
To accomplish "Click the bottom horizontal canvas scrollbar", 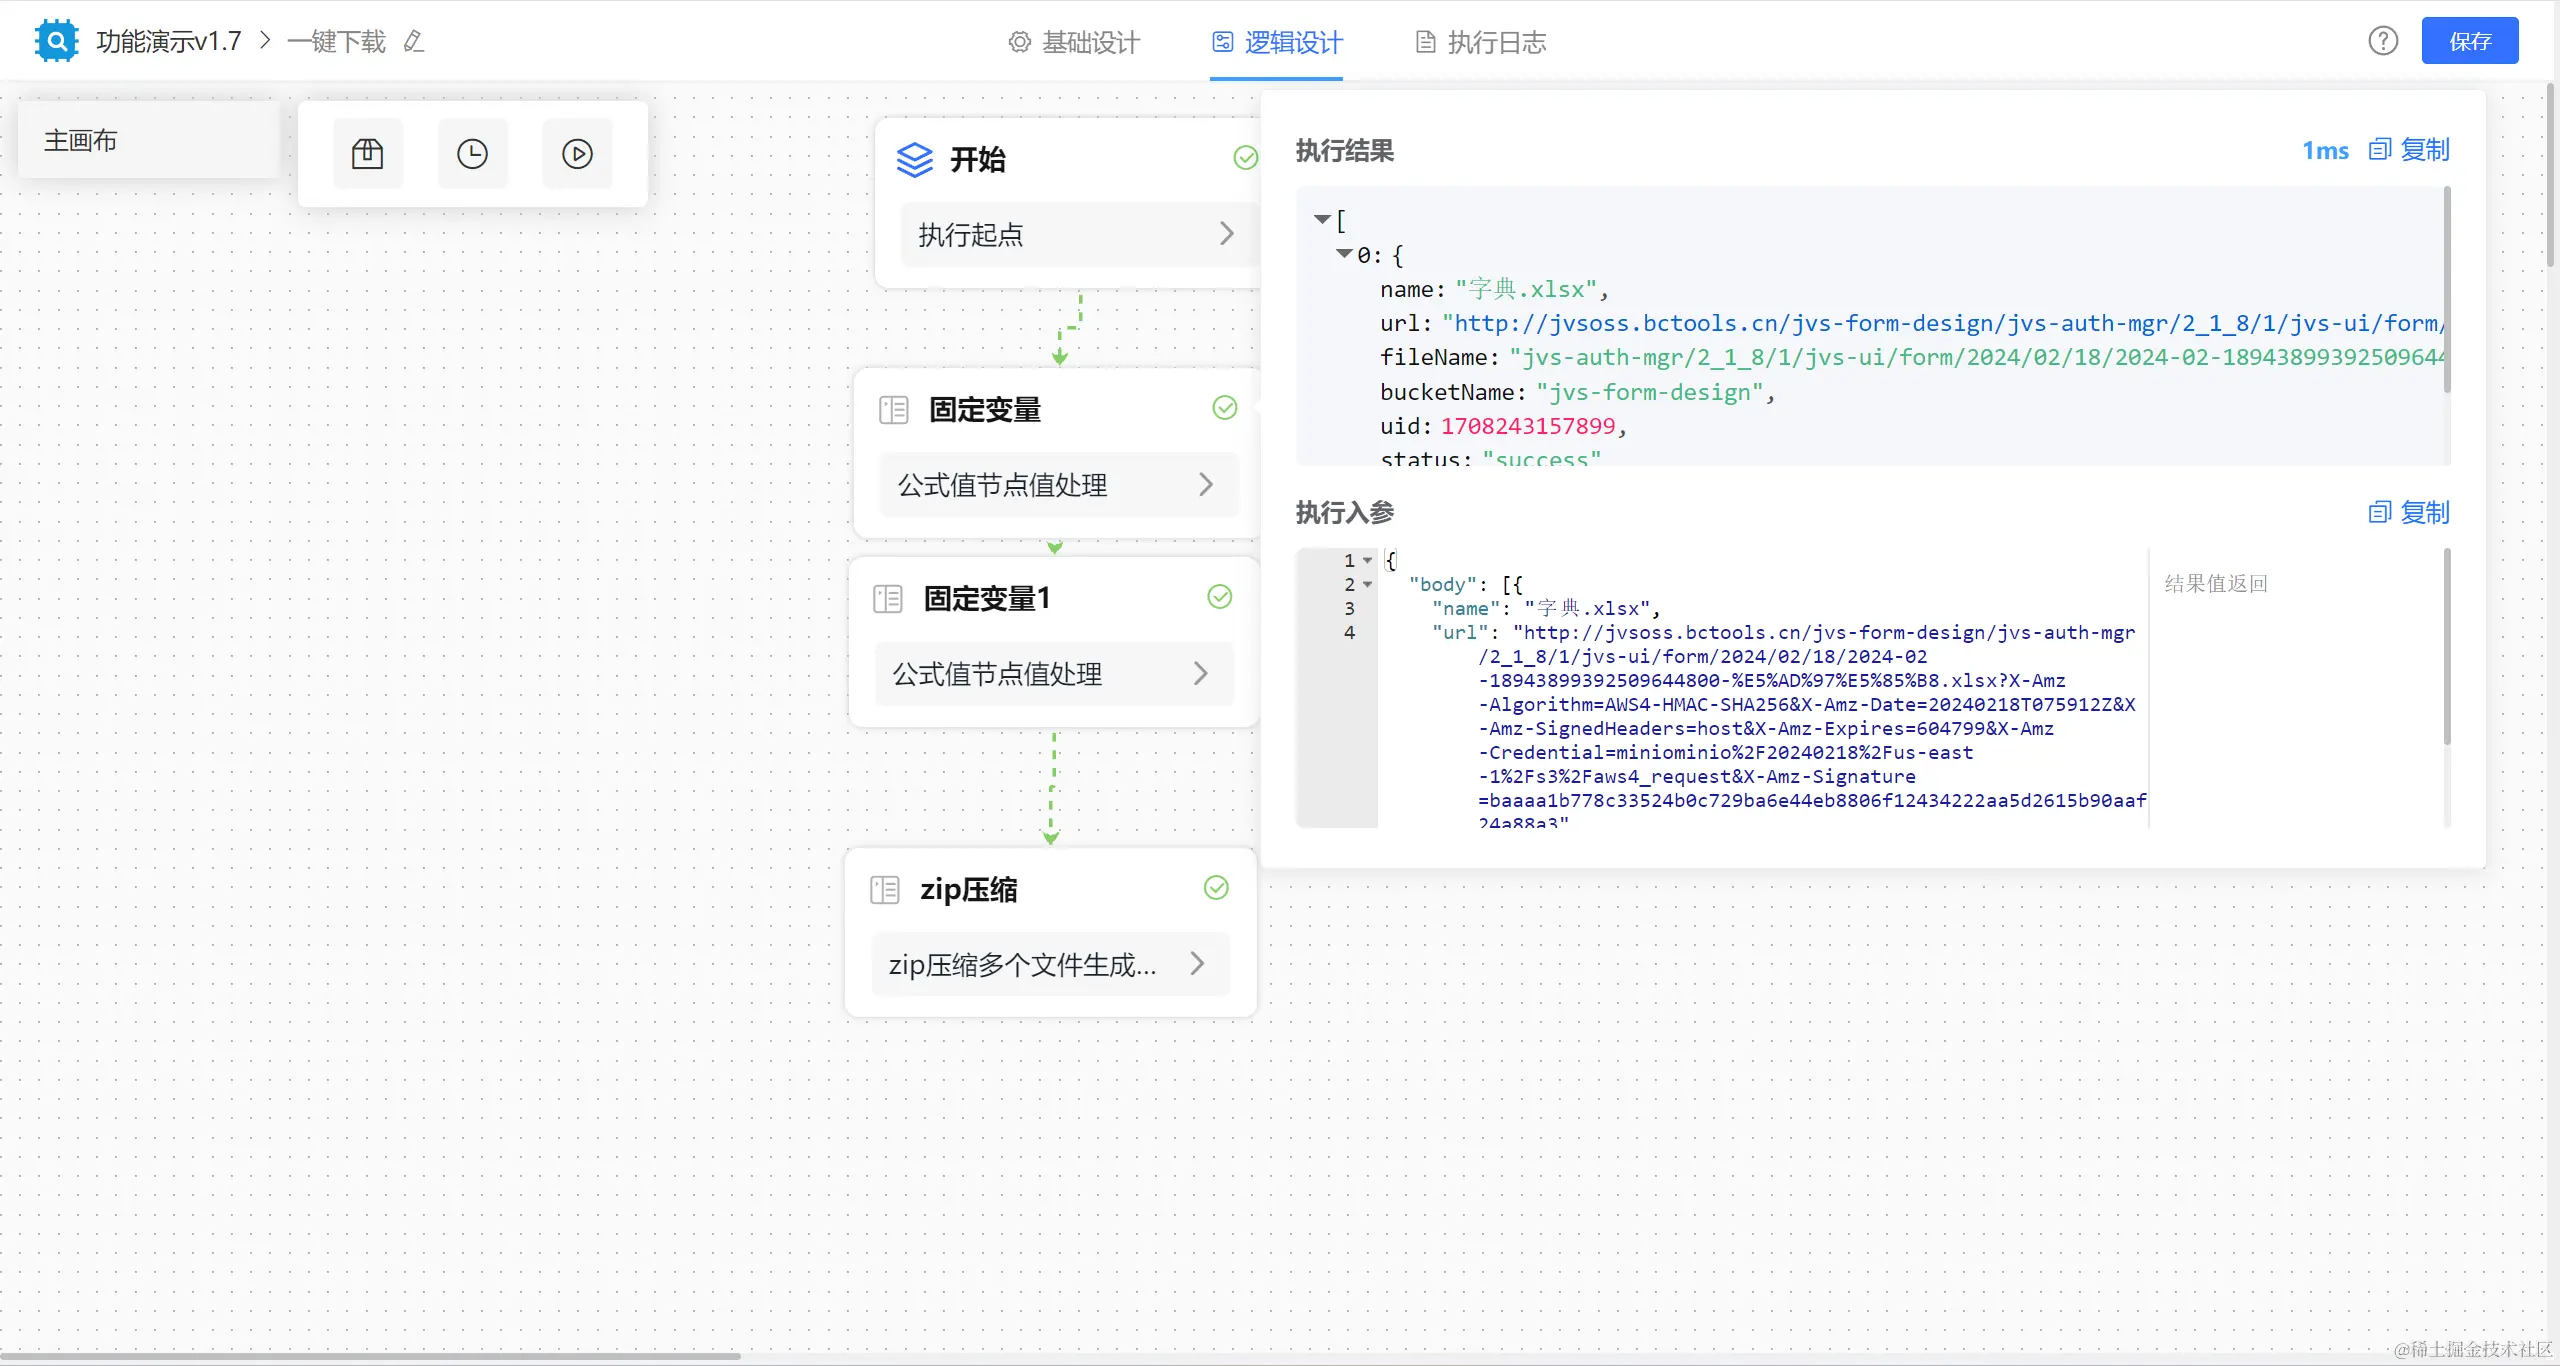I will (370, 1356).
